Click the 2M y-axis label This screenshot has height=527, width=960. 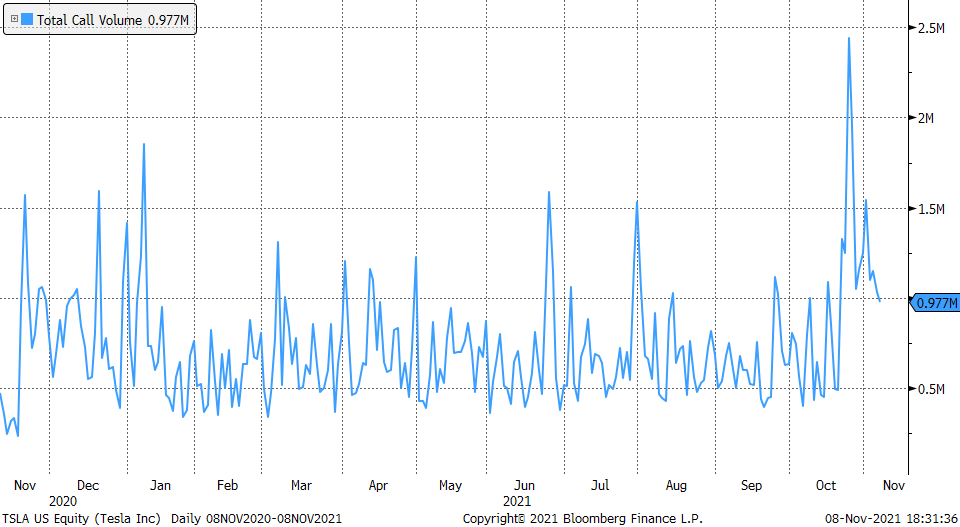tap(927, 118)
